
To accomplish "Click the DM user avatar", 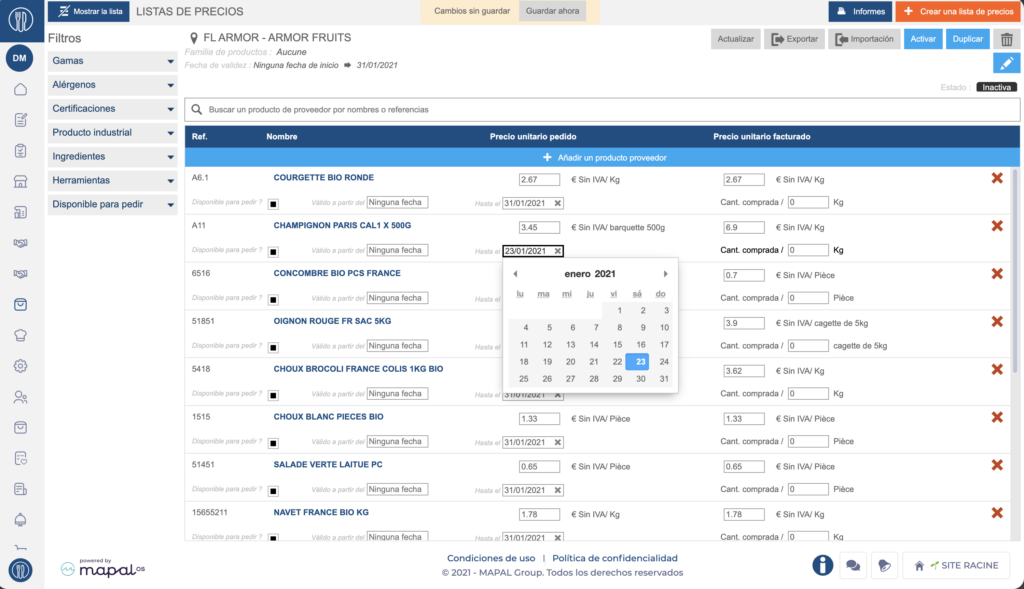I will pos(20,58).
